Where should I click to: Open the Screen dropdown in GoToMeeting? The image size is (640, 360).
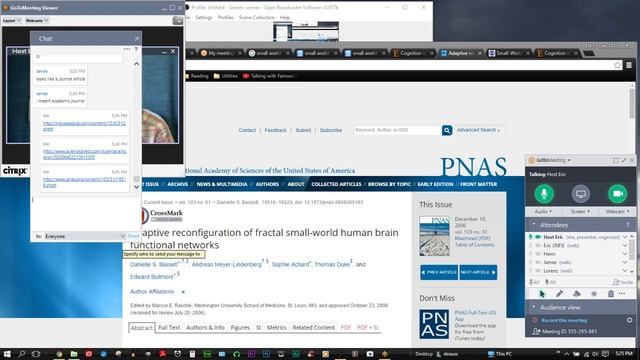(x=580, y=211)
